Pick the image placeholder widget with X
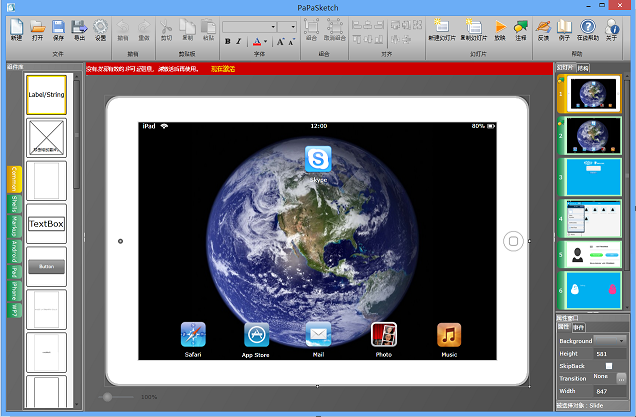This screenshot has height=417, width=636. click(x=46, y=138)
